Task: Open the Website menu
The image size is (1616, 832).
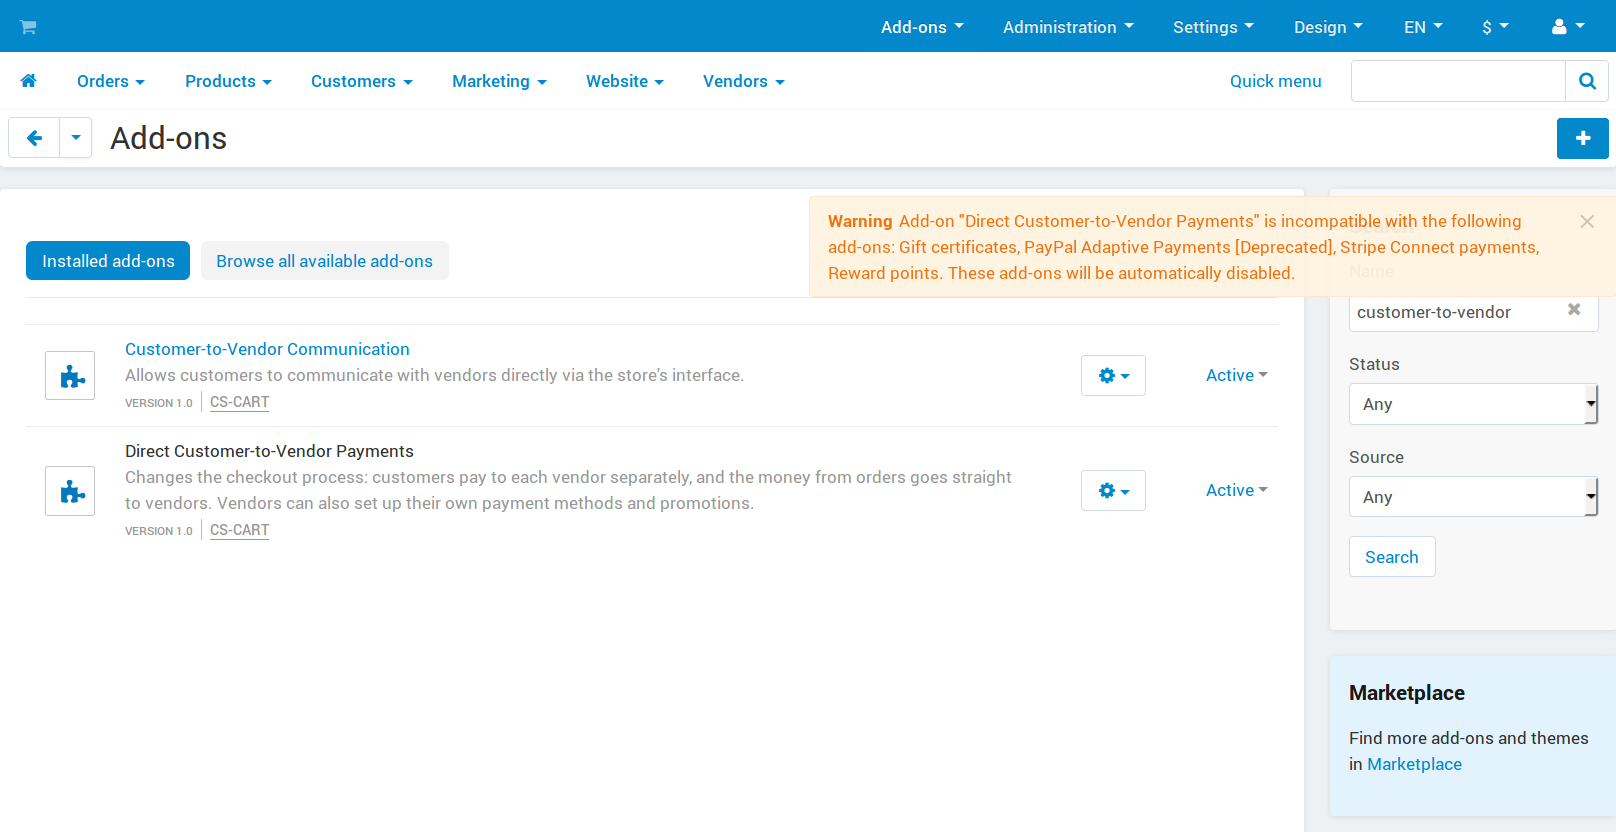Action: coord(625,81)
